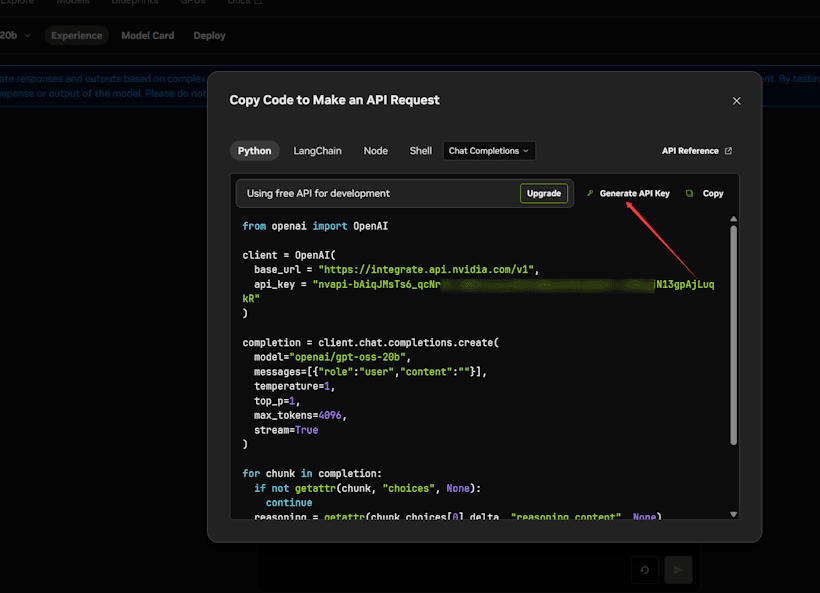Click the copy icon next to Copy

[x=690, y=194]
